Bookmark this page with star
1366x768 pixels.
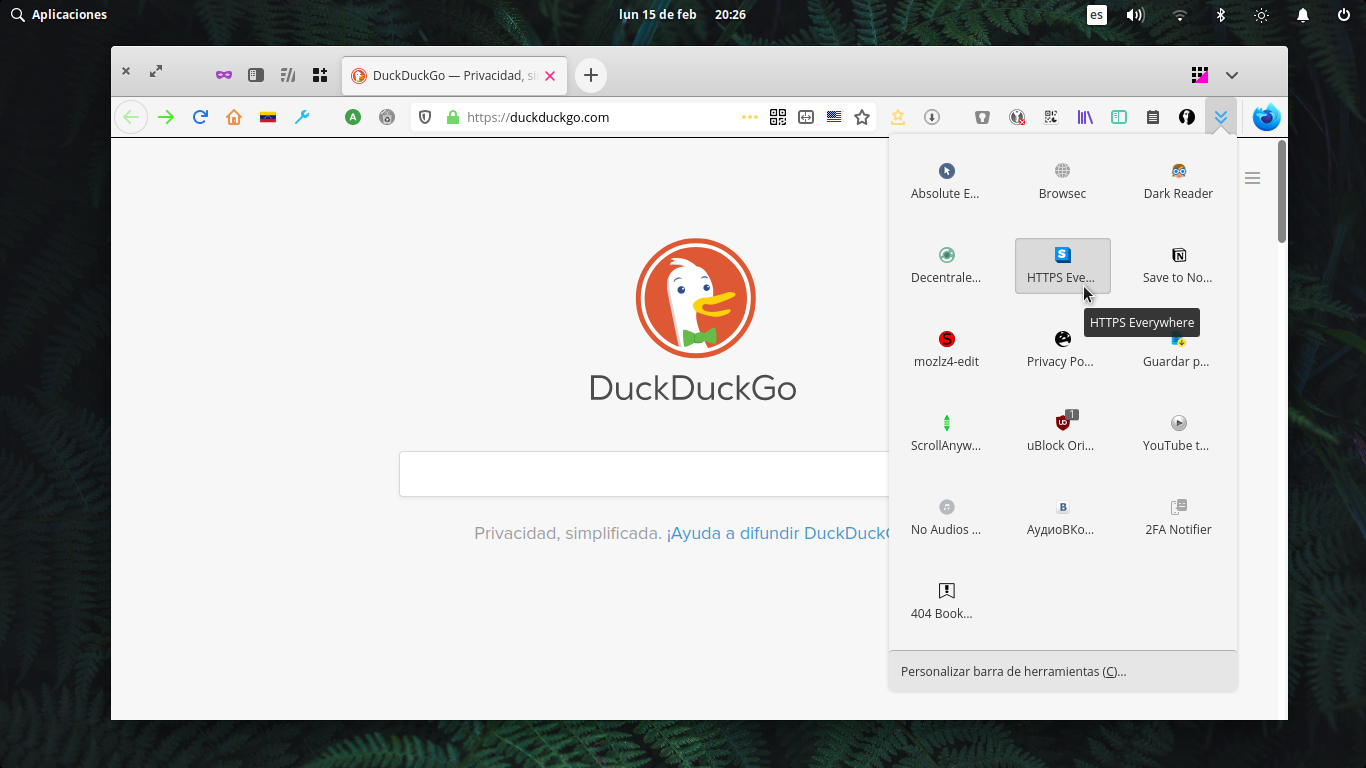862,117
